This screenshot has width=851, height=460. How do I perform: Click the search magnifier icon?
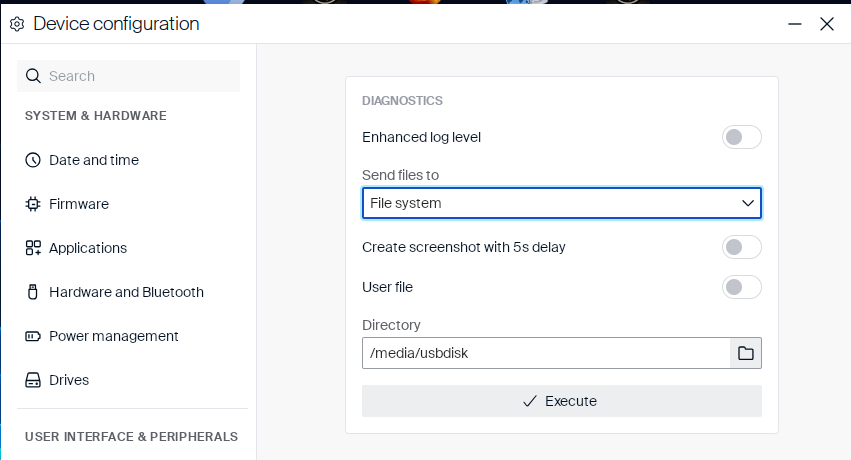[x=33, y=76]
